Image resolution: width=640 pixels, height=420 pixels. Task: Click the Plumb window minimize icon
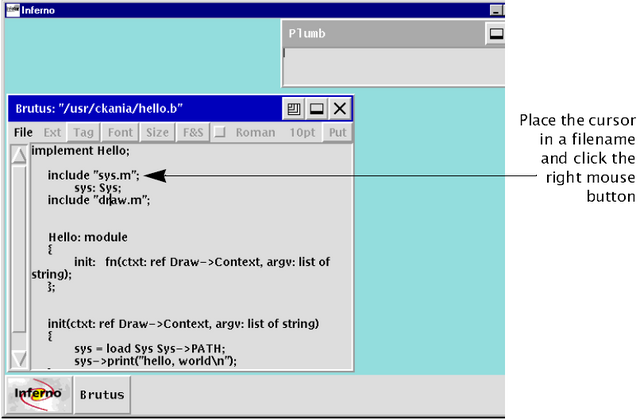(496, 34)
